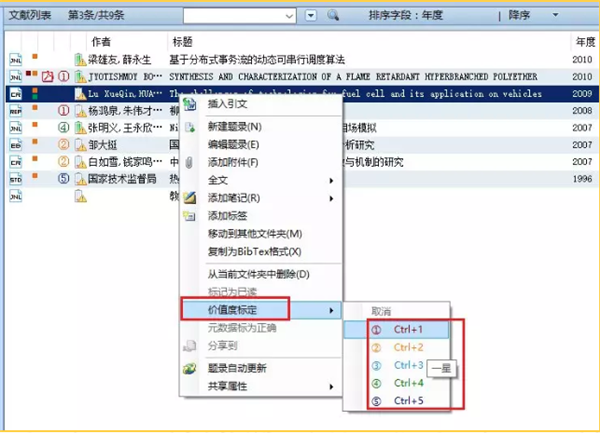600x433 pixels.
Task: Select 插入引文 from context menu
Action: point(228,104)
